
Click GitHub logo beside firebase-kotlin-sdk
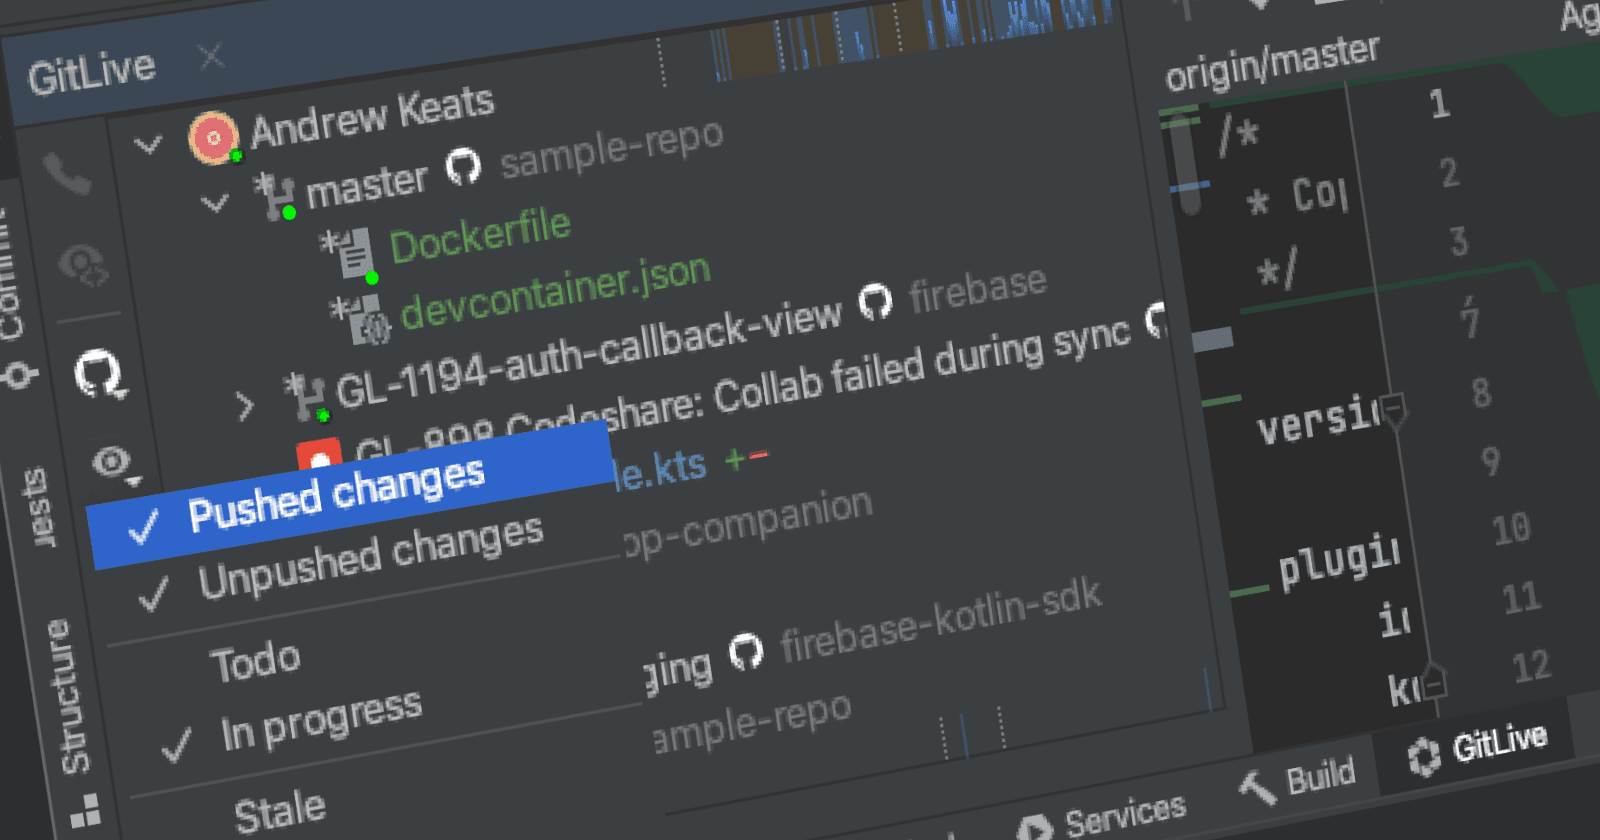(x=746, y=651)
